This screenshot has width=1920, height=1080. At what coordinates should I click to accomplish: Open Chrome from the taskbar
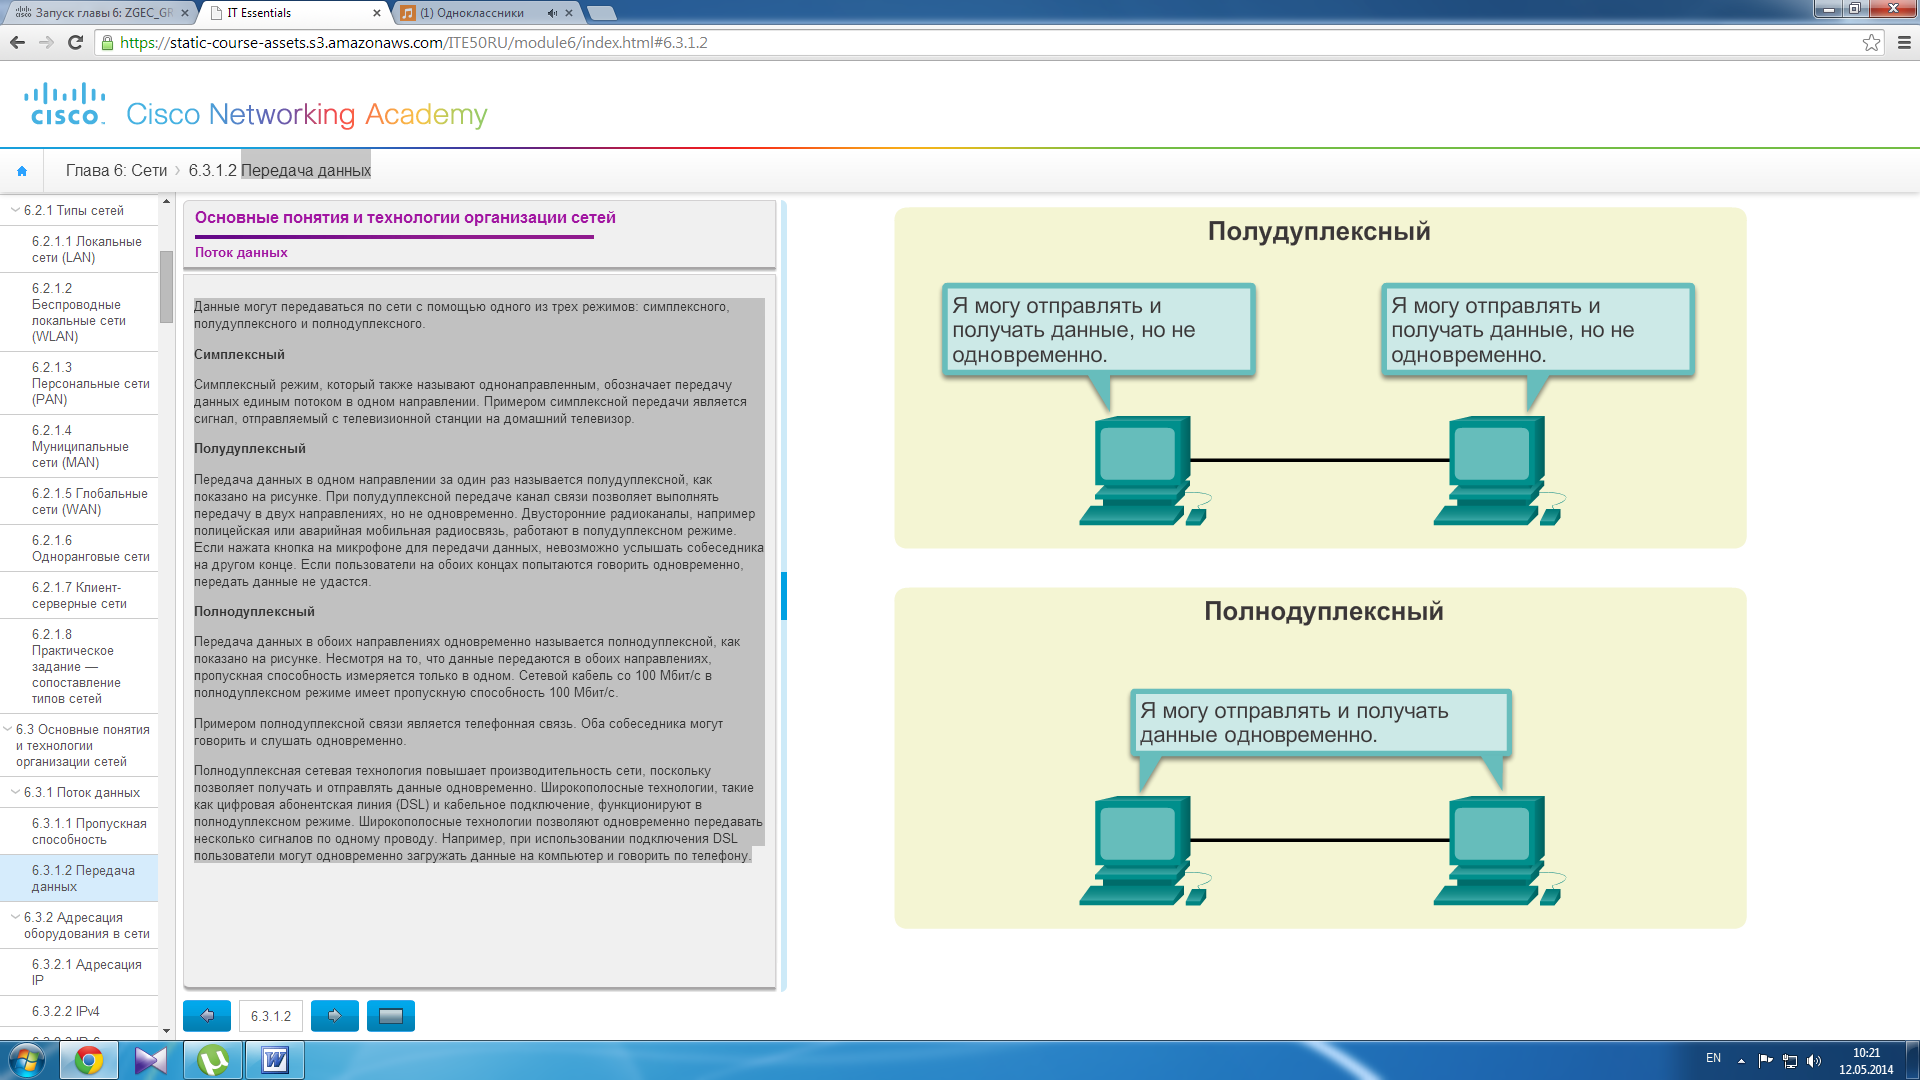coord(89,1060)
